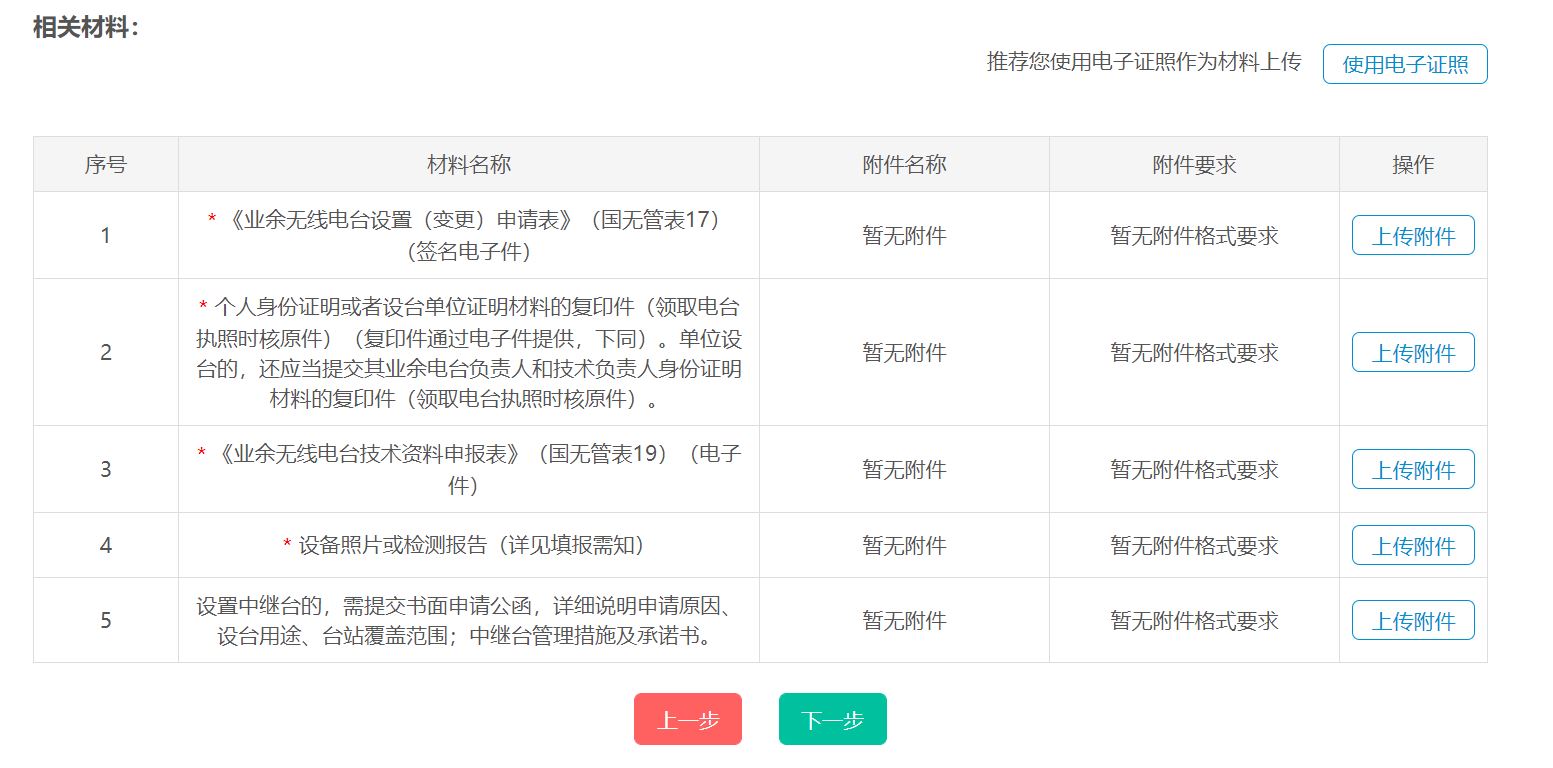Go back with the 上一步 button

(687, 719)
